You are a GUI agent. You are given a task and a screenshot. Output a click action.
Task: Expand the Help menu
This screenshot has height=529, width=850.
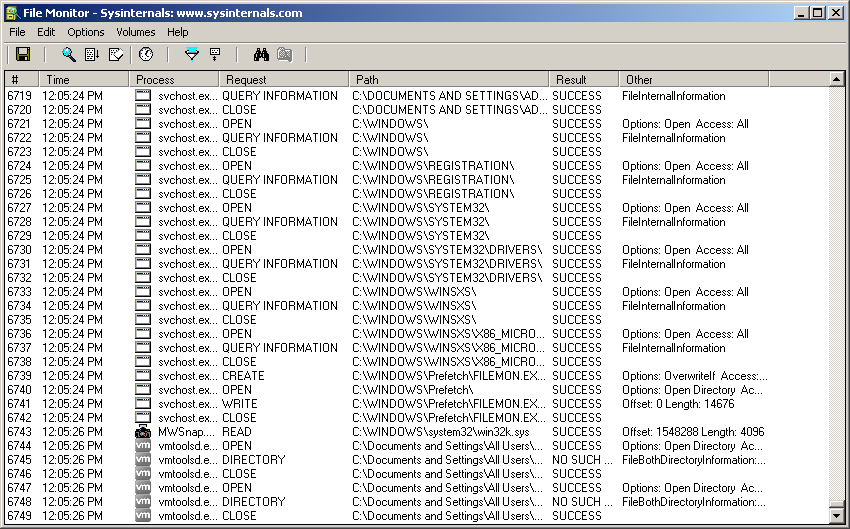click(x=177, y=32)
